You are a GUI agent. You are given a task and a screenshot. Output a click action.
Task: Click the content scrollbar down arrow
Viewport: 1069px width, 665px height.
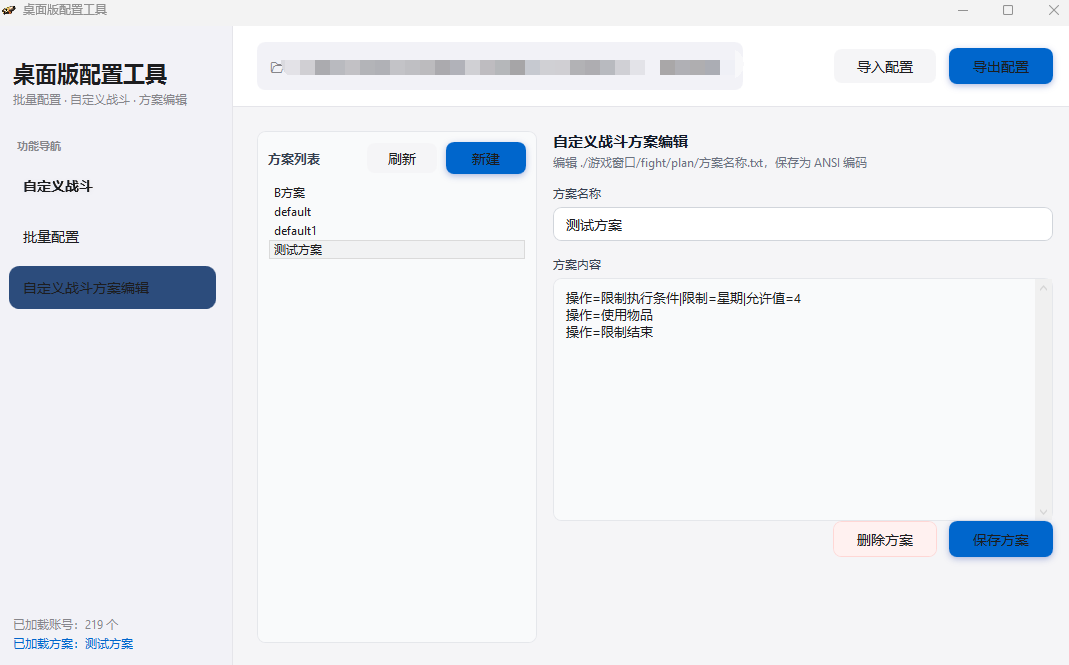click(1044, 511)
